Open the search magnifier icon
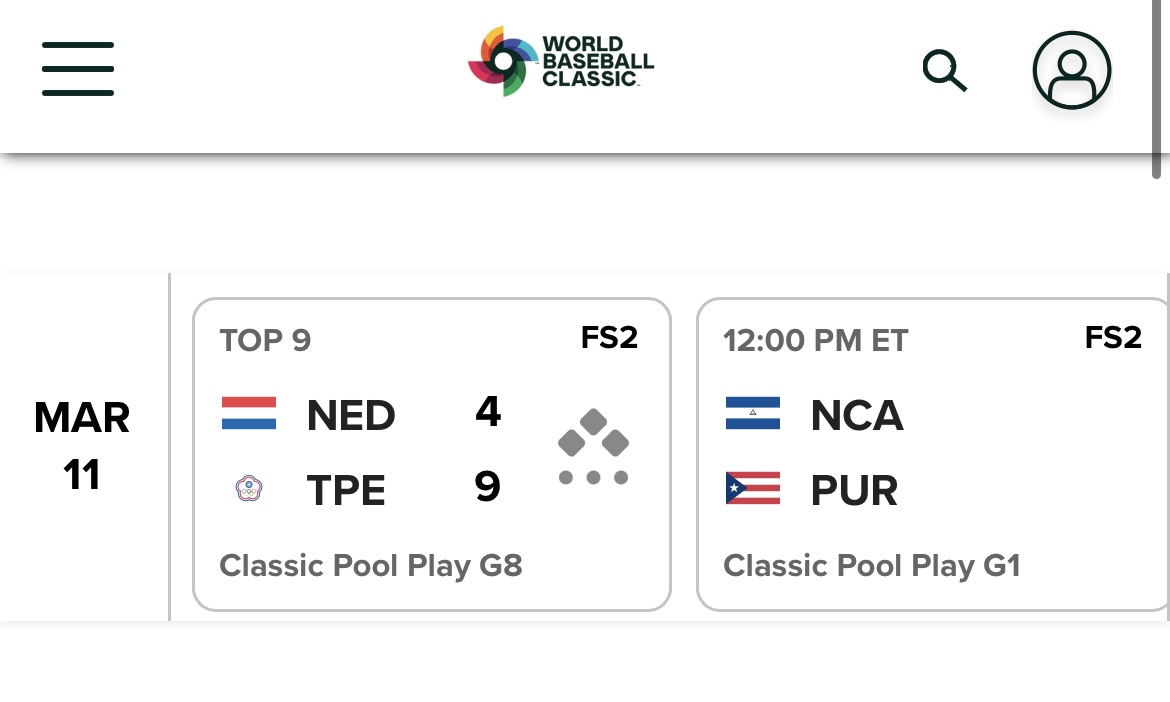 tap(945, 70)
